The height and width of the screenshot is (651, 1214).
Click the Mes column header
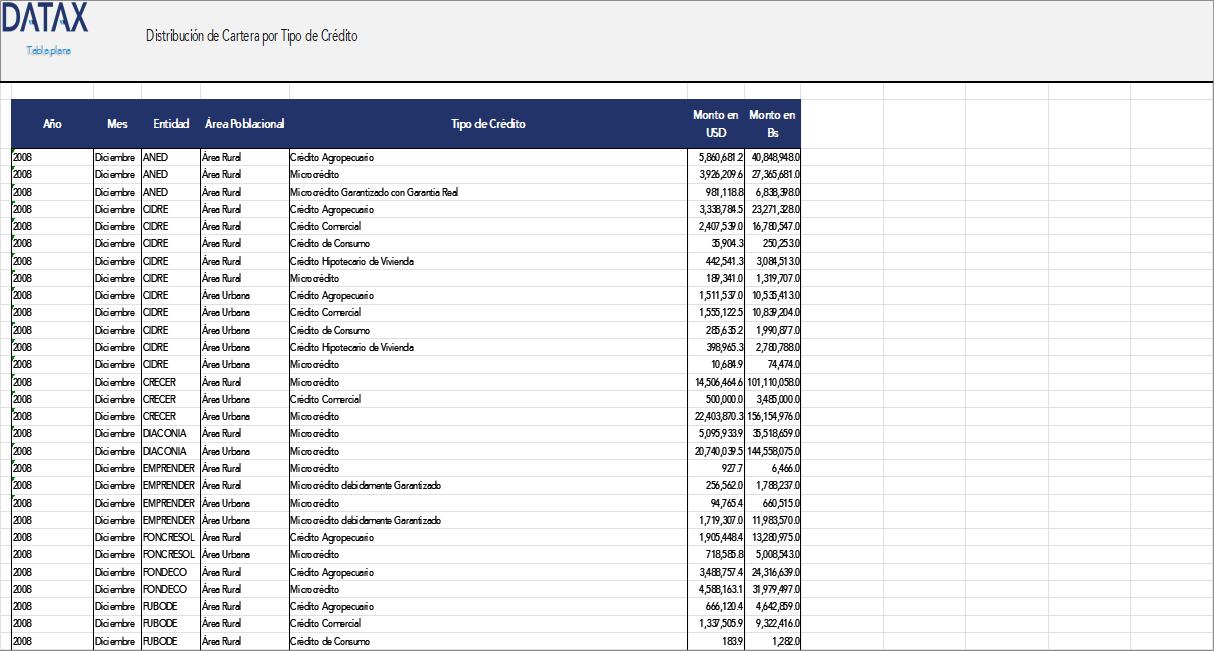click(x=117, y=124)
